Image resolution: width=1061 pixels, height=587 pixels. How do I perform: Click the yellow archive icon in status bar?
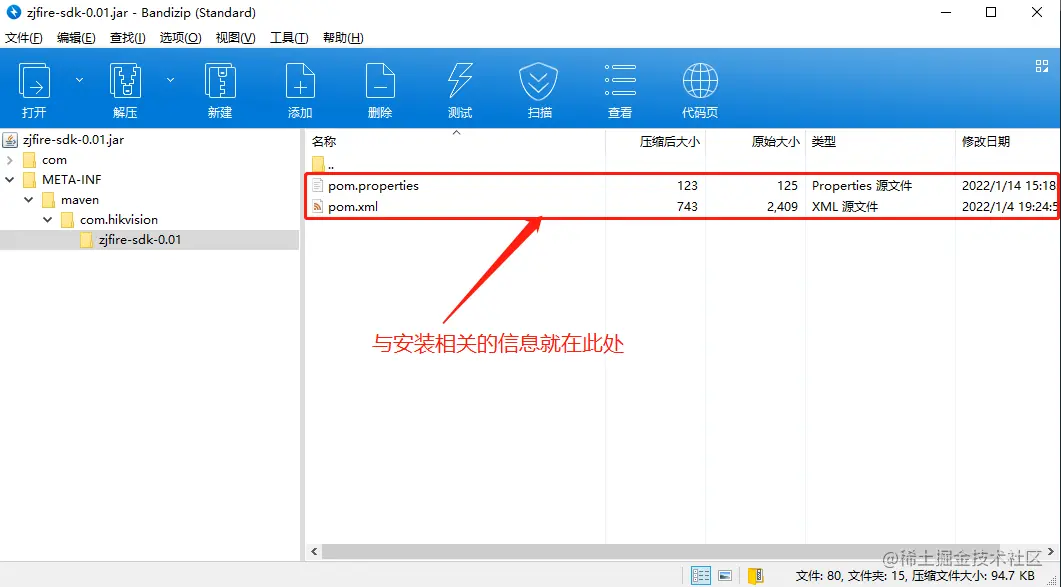pyautogui.click(x=756, y=575)
